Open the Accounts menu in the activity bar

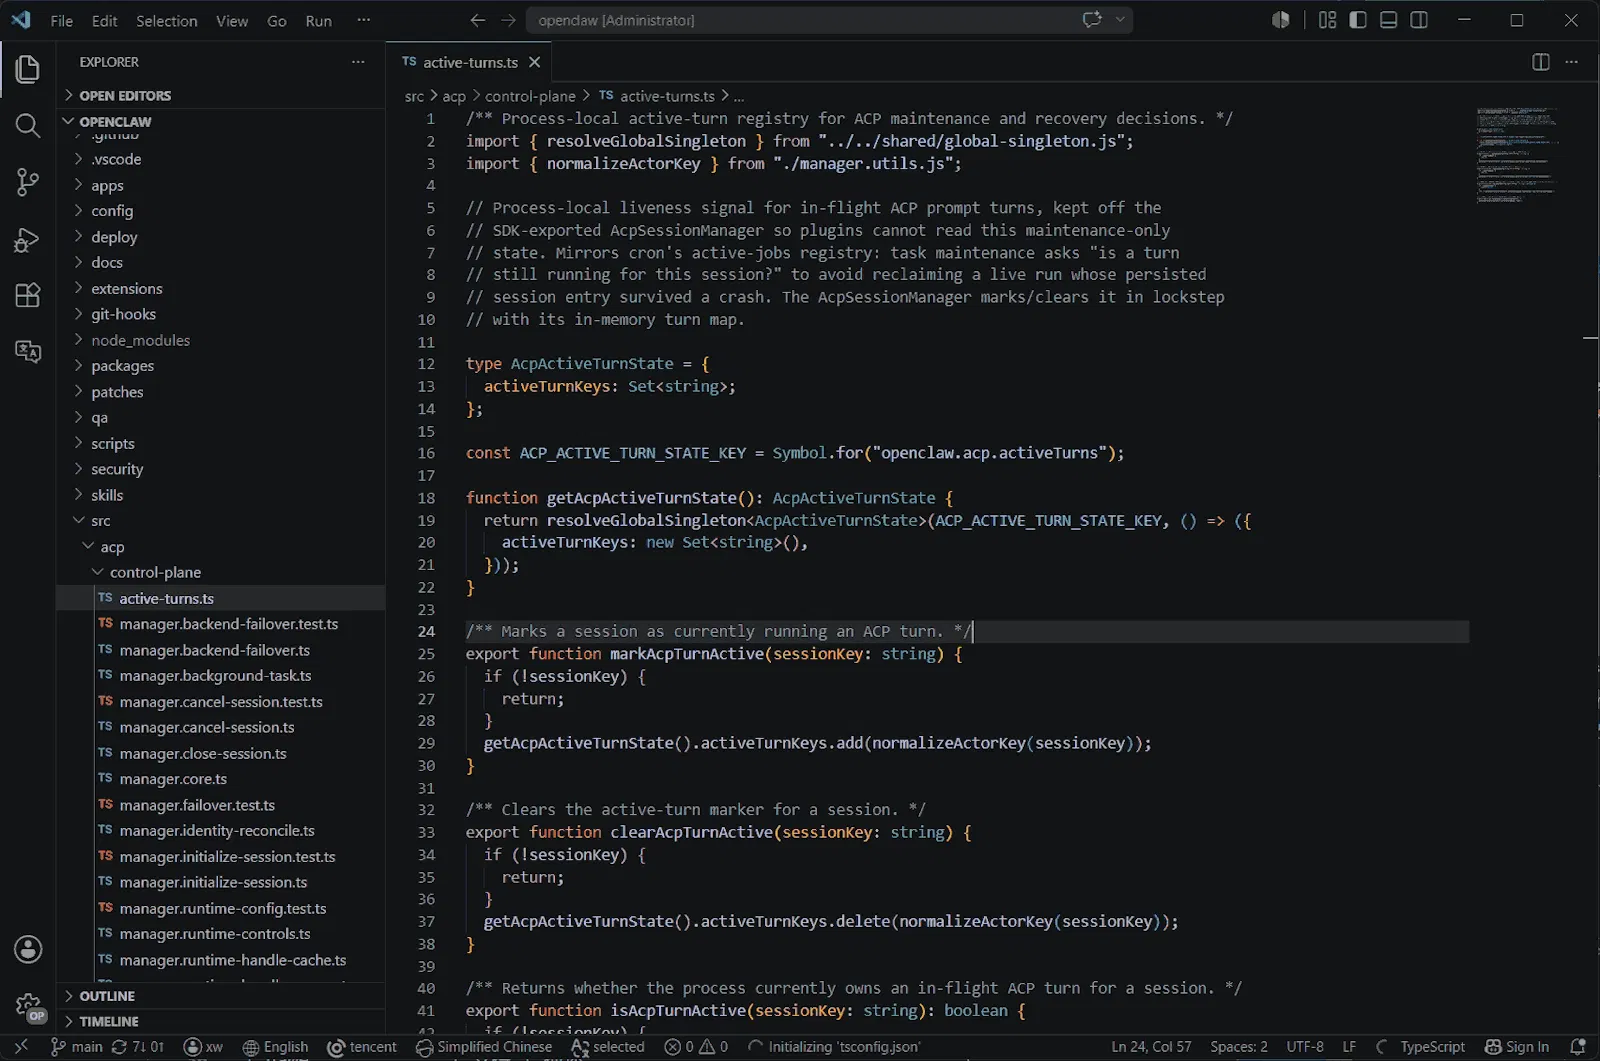28,949
